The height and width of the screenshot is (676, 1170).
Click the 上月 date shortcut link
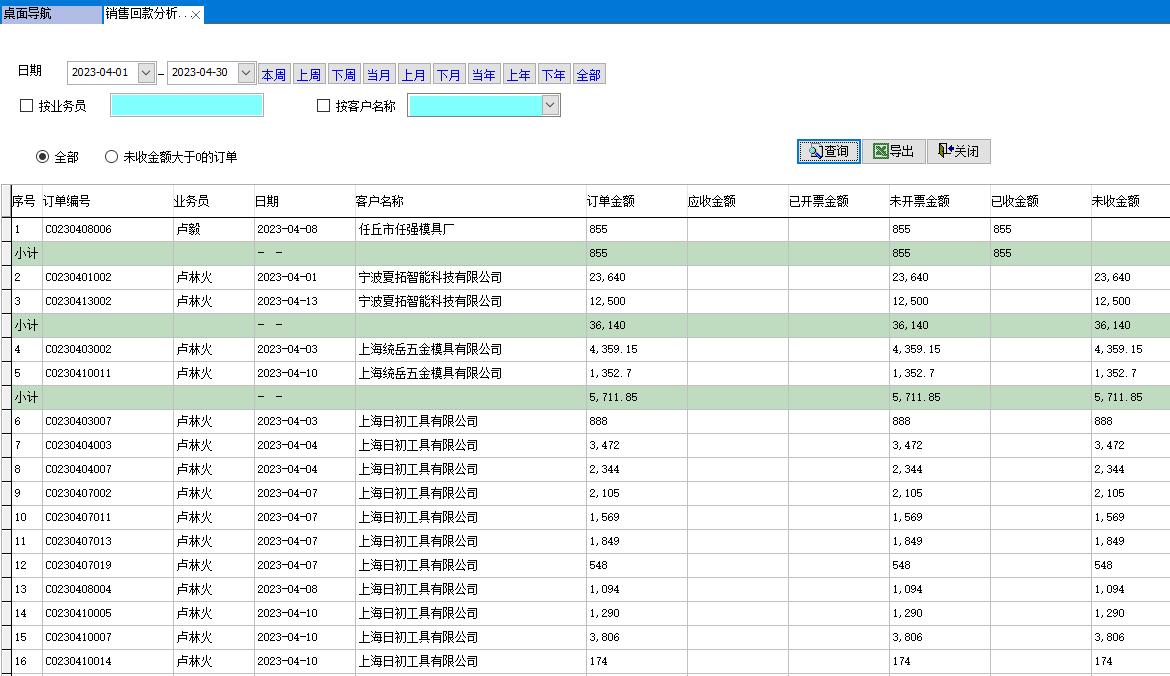coord(414,74)
